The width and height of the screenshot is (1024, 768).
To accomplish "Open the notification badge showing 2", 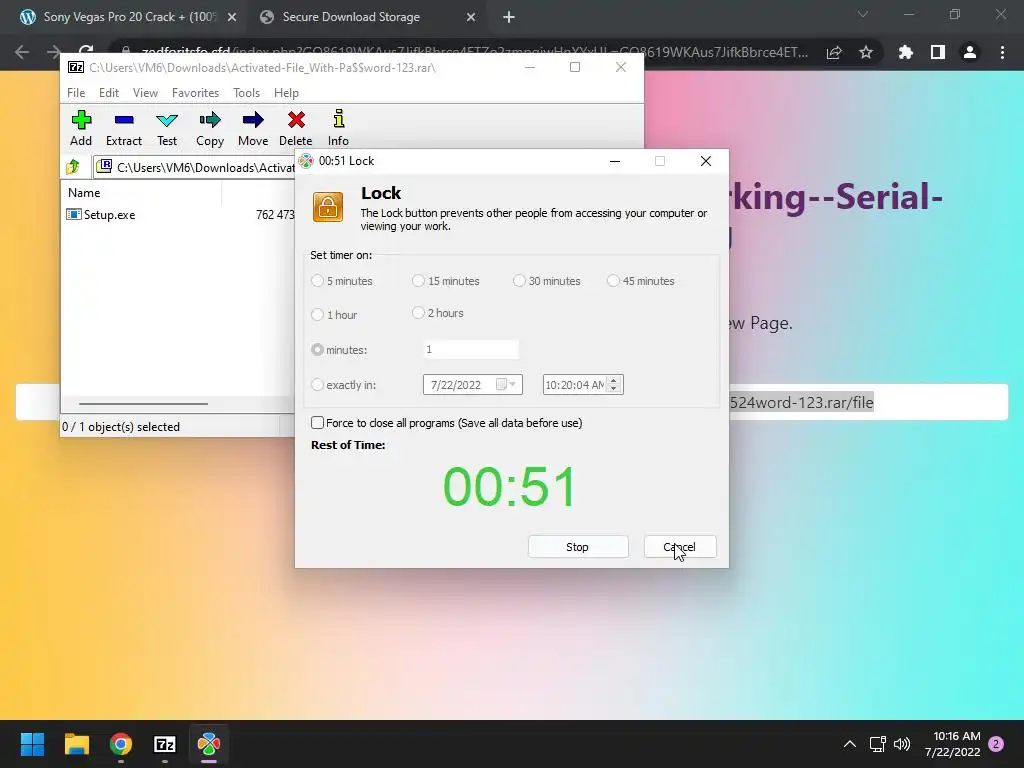I will (996, 744).
